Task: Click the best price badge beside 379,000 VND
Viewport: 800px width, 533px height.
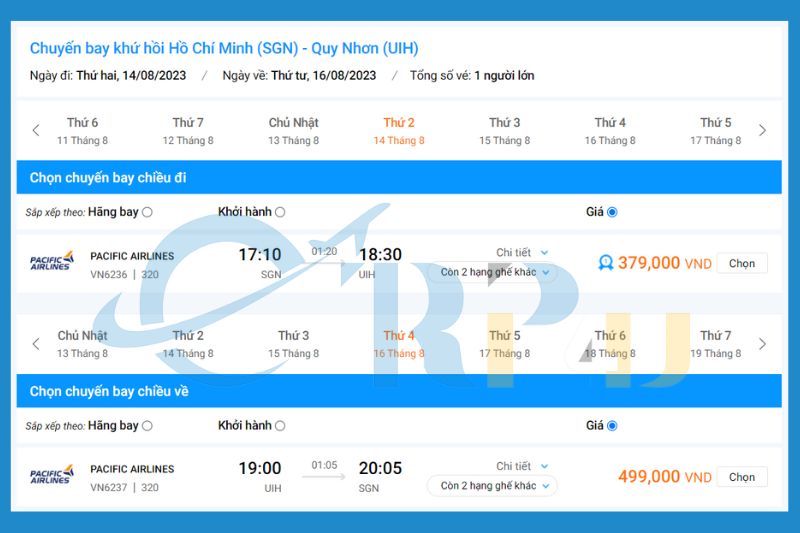Action: (606, 263)
